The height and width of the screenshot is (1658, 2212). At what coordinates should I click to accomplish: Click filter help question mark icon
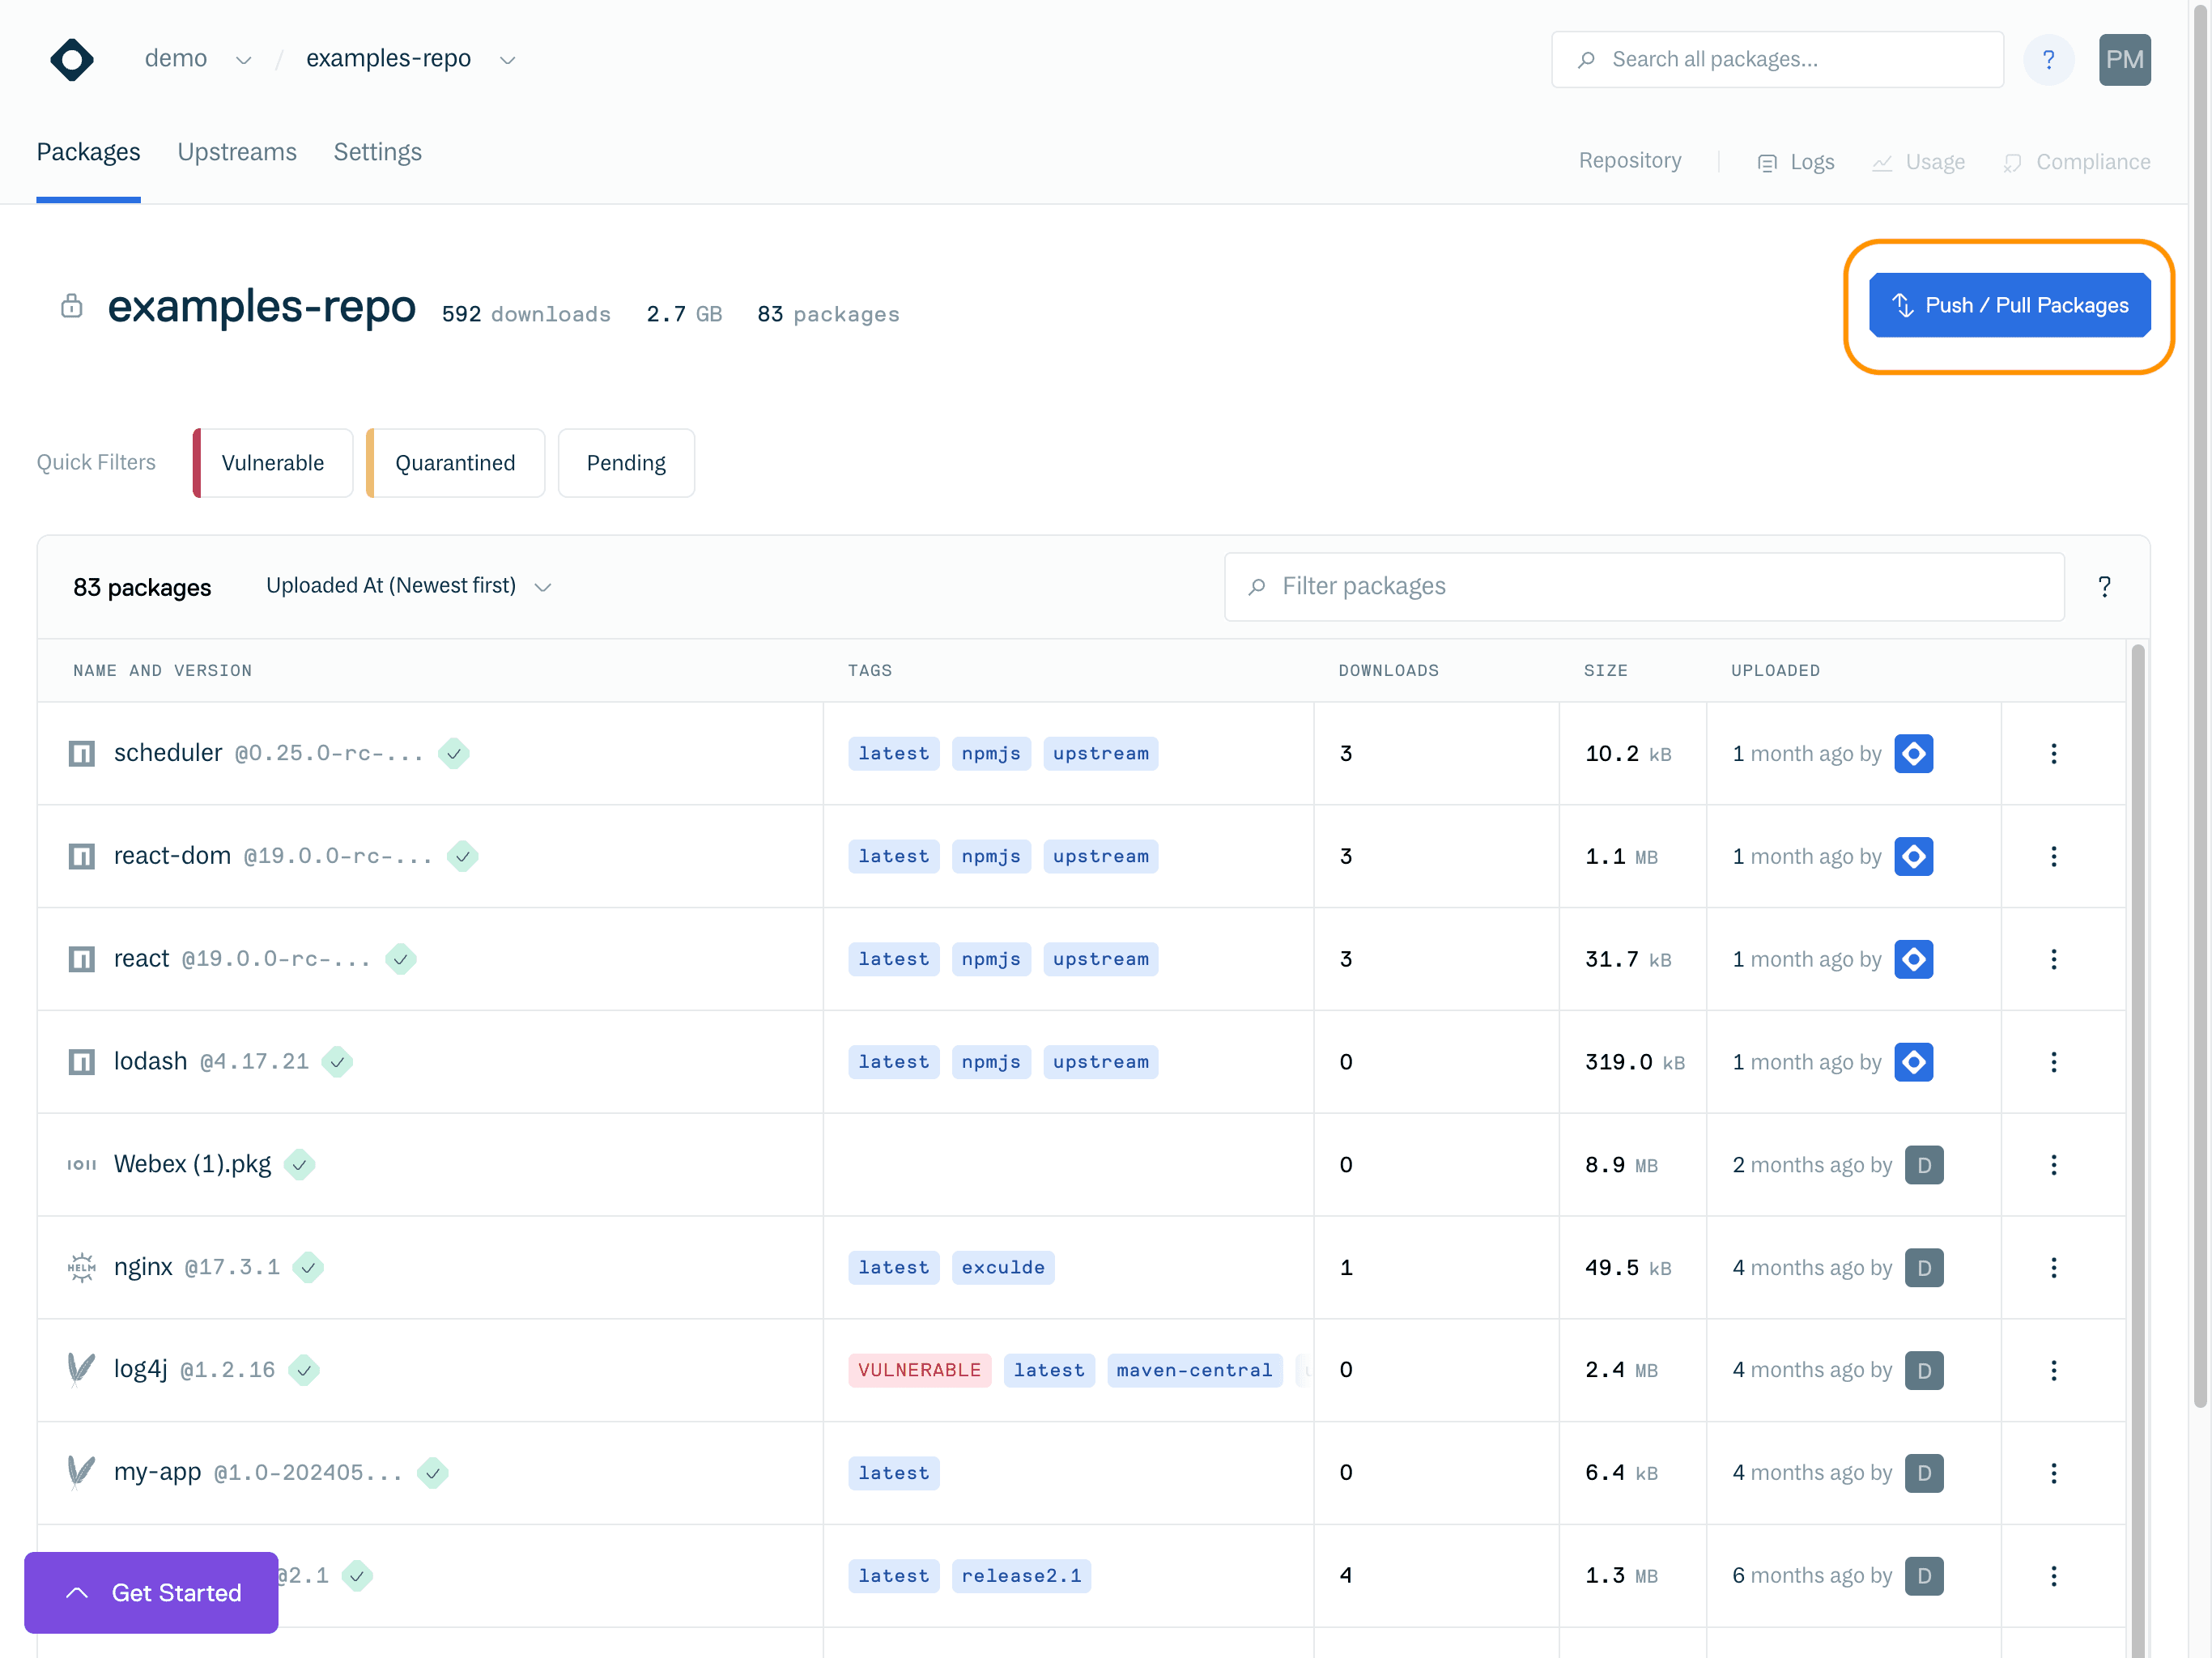pyautogui.click(x=2104, y=587)
